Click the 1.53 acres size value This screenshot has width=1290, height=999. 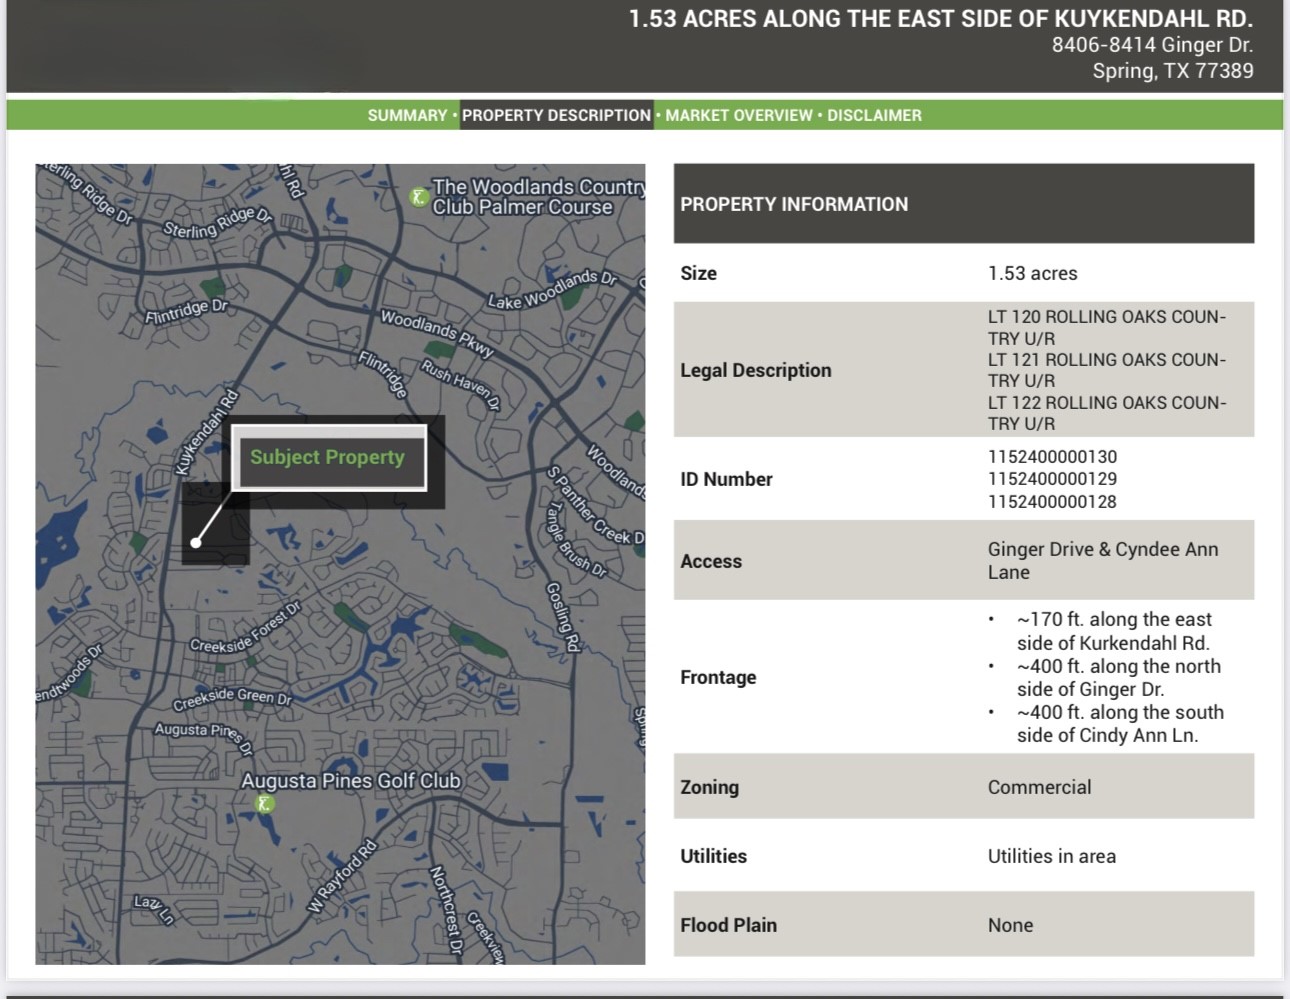1032,273
